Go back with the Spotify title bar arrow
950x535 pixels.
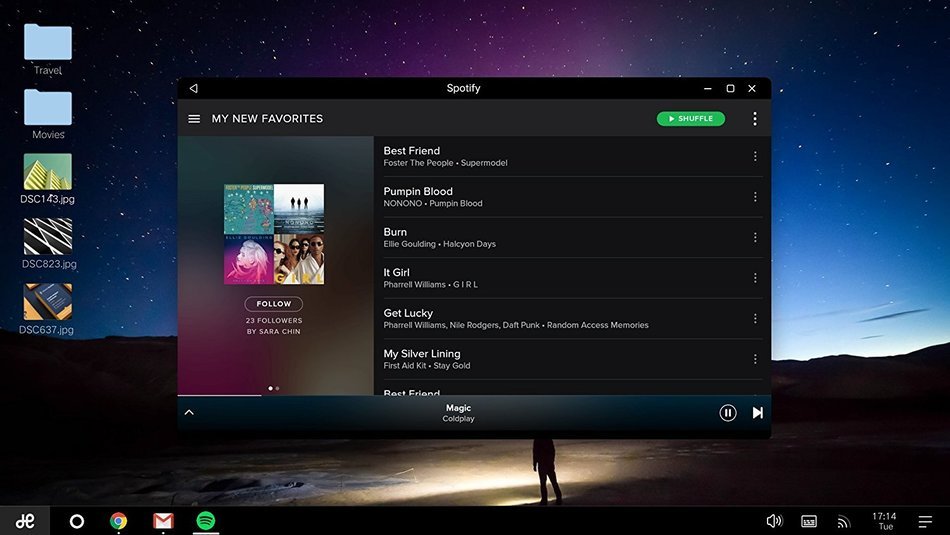coord(193,88)
